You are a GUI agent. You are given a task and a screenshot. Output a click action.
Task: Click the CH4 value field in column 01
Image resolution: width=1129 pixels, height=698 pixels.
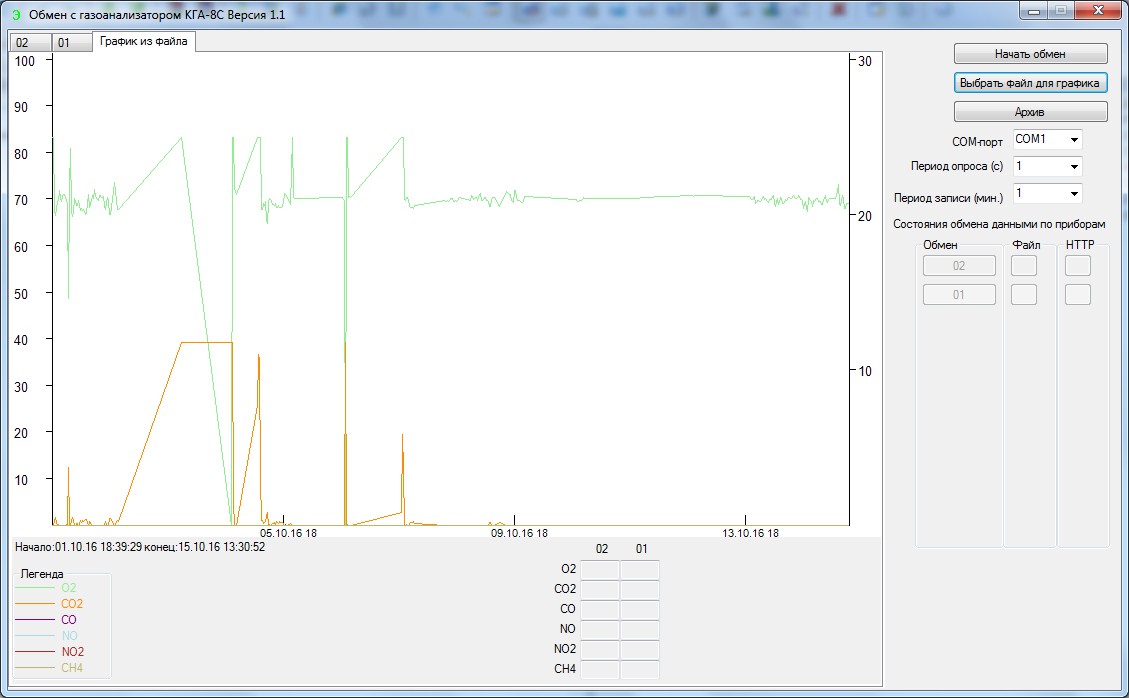pyautogui.click(x=640, y=669)
